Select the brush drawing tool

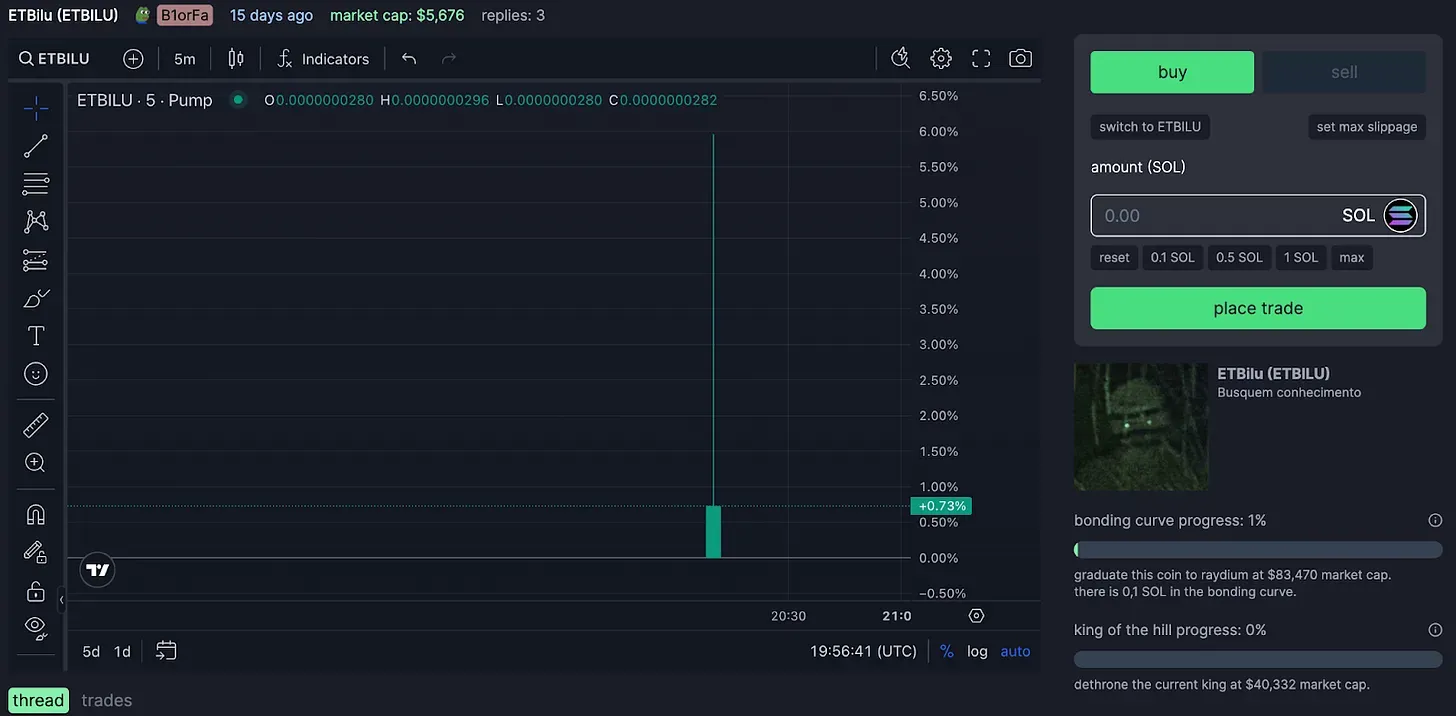coord(36,298)
